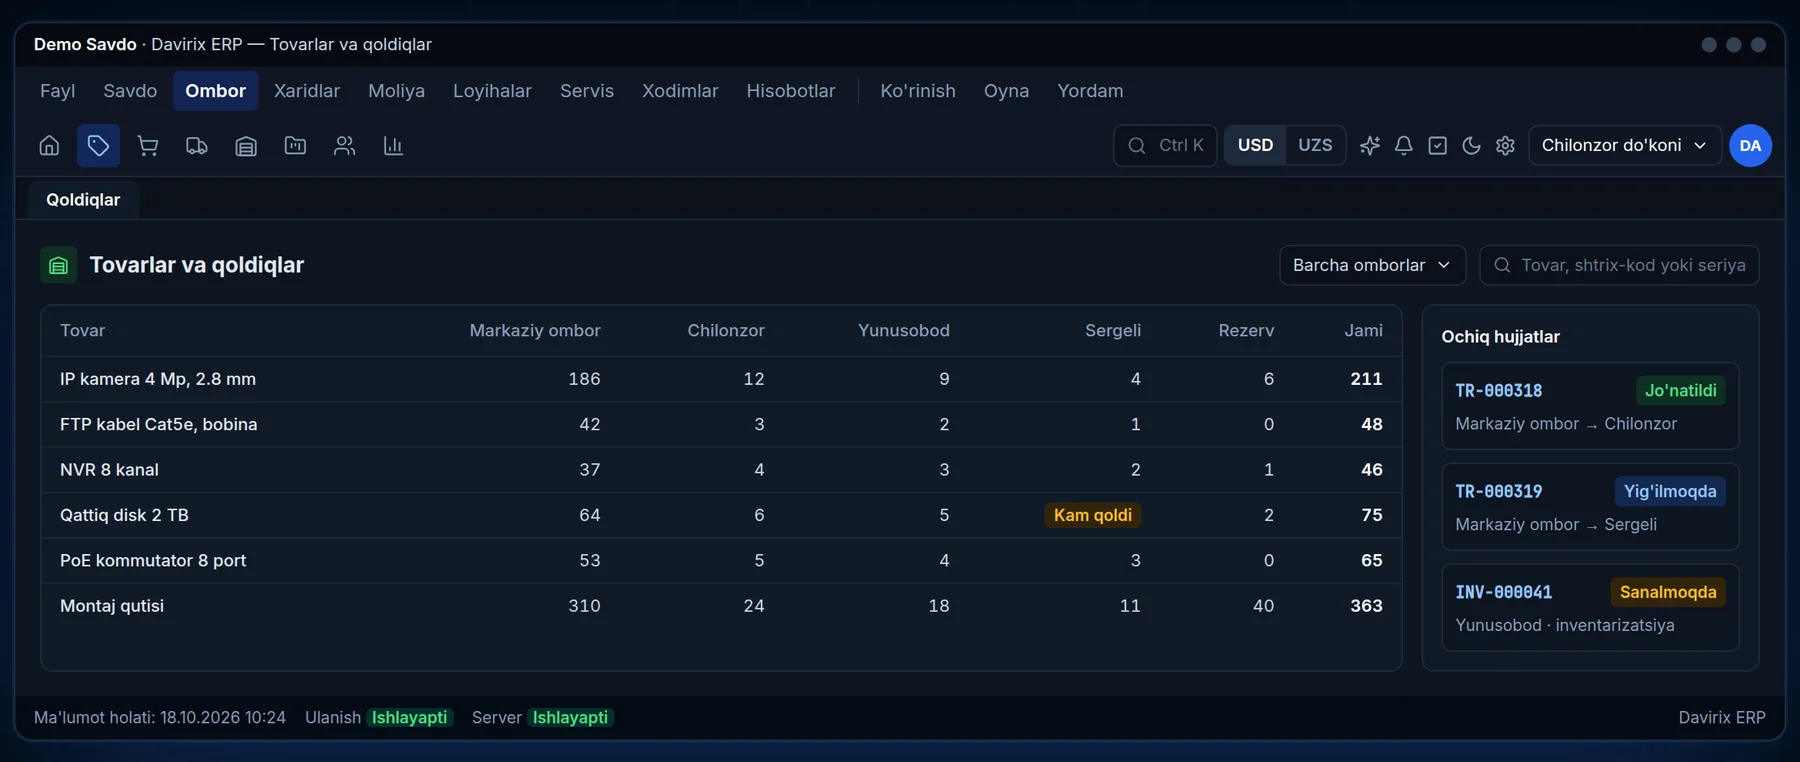Open transfer document TR-000318
This screenshot has width=1800, height=762.
pos(1589,406)
